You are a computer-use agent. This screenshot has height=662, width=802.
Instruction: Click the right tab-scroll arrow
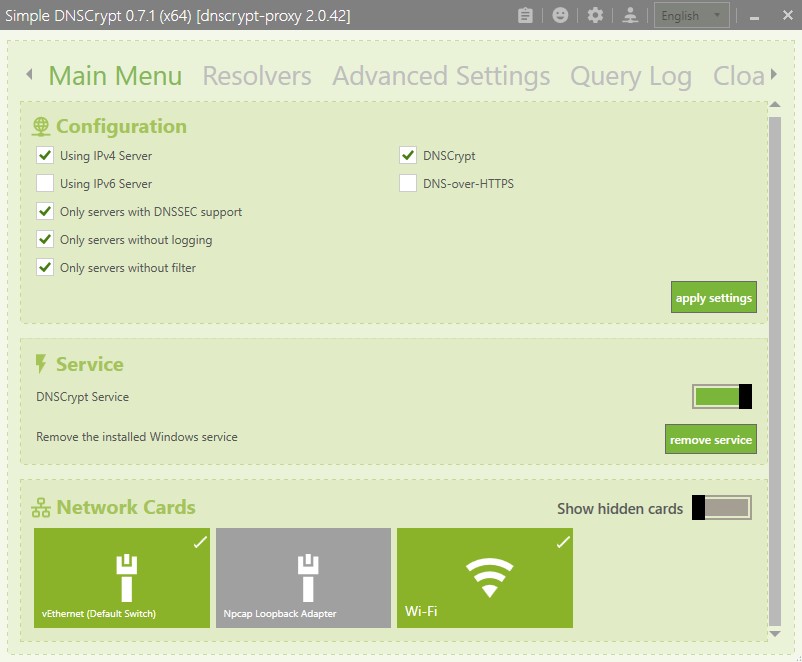click(x=773, y=75)
